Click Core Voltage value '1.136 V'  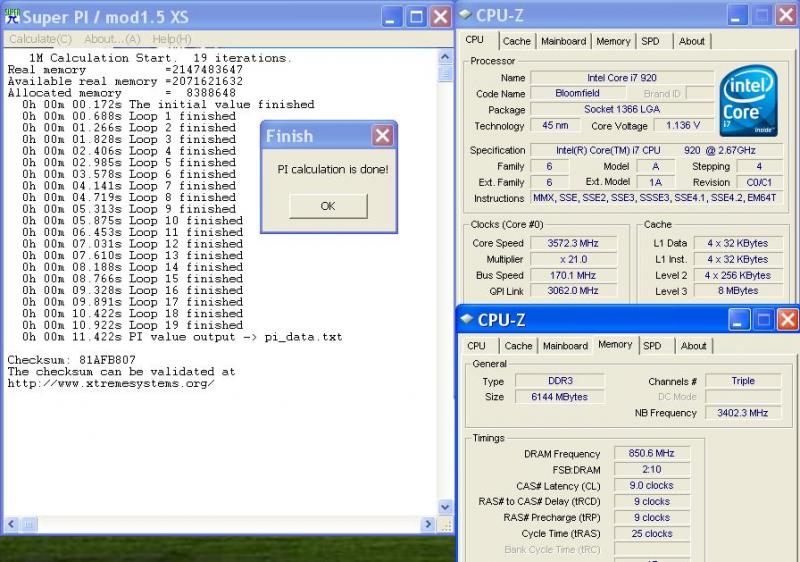(x=683, y=125)
